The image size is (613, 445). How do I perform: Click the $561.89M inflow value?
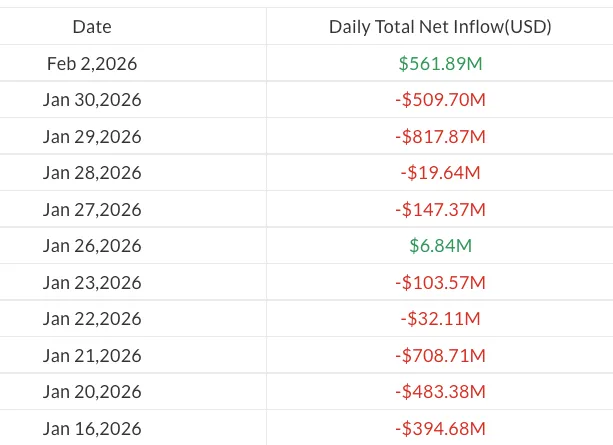click(x=440, y=63)
